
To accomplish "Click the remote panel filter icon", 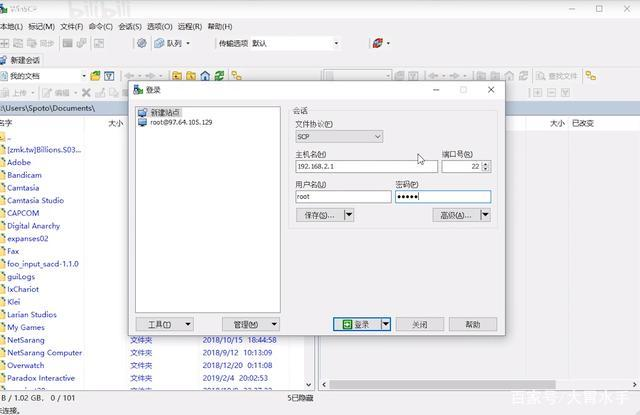I will pyautogui.click(x=413, y=76).
